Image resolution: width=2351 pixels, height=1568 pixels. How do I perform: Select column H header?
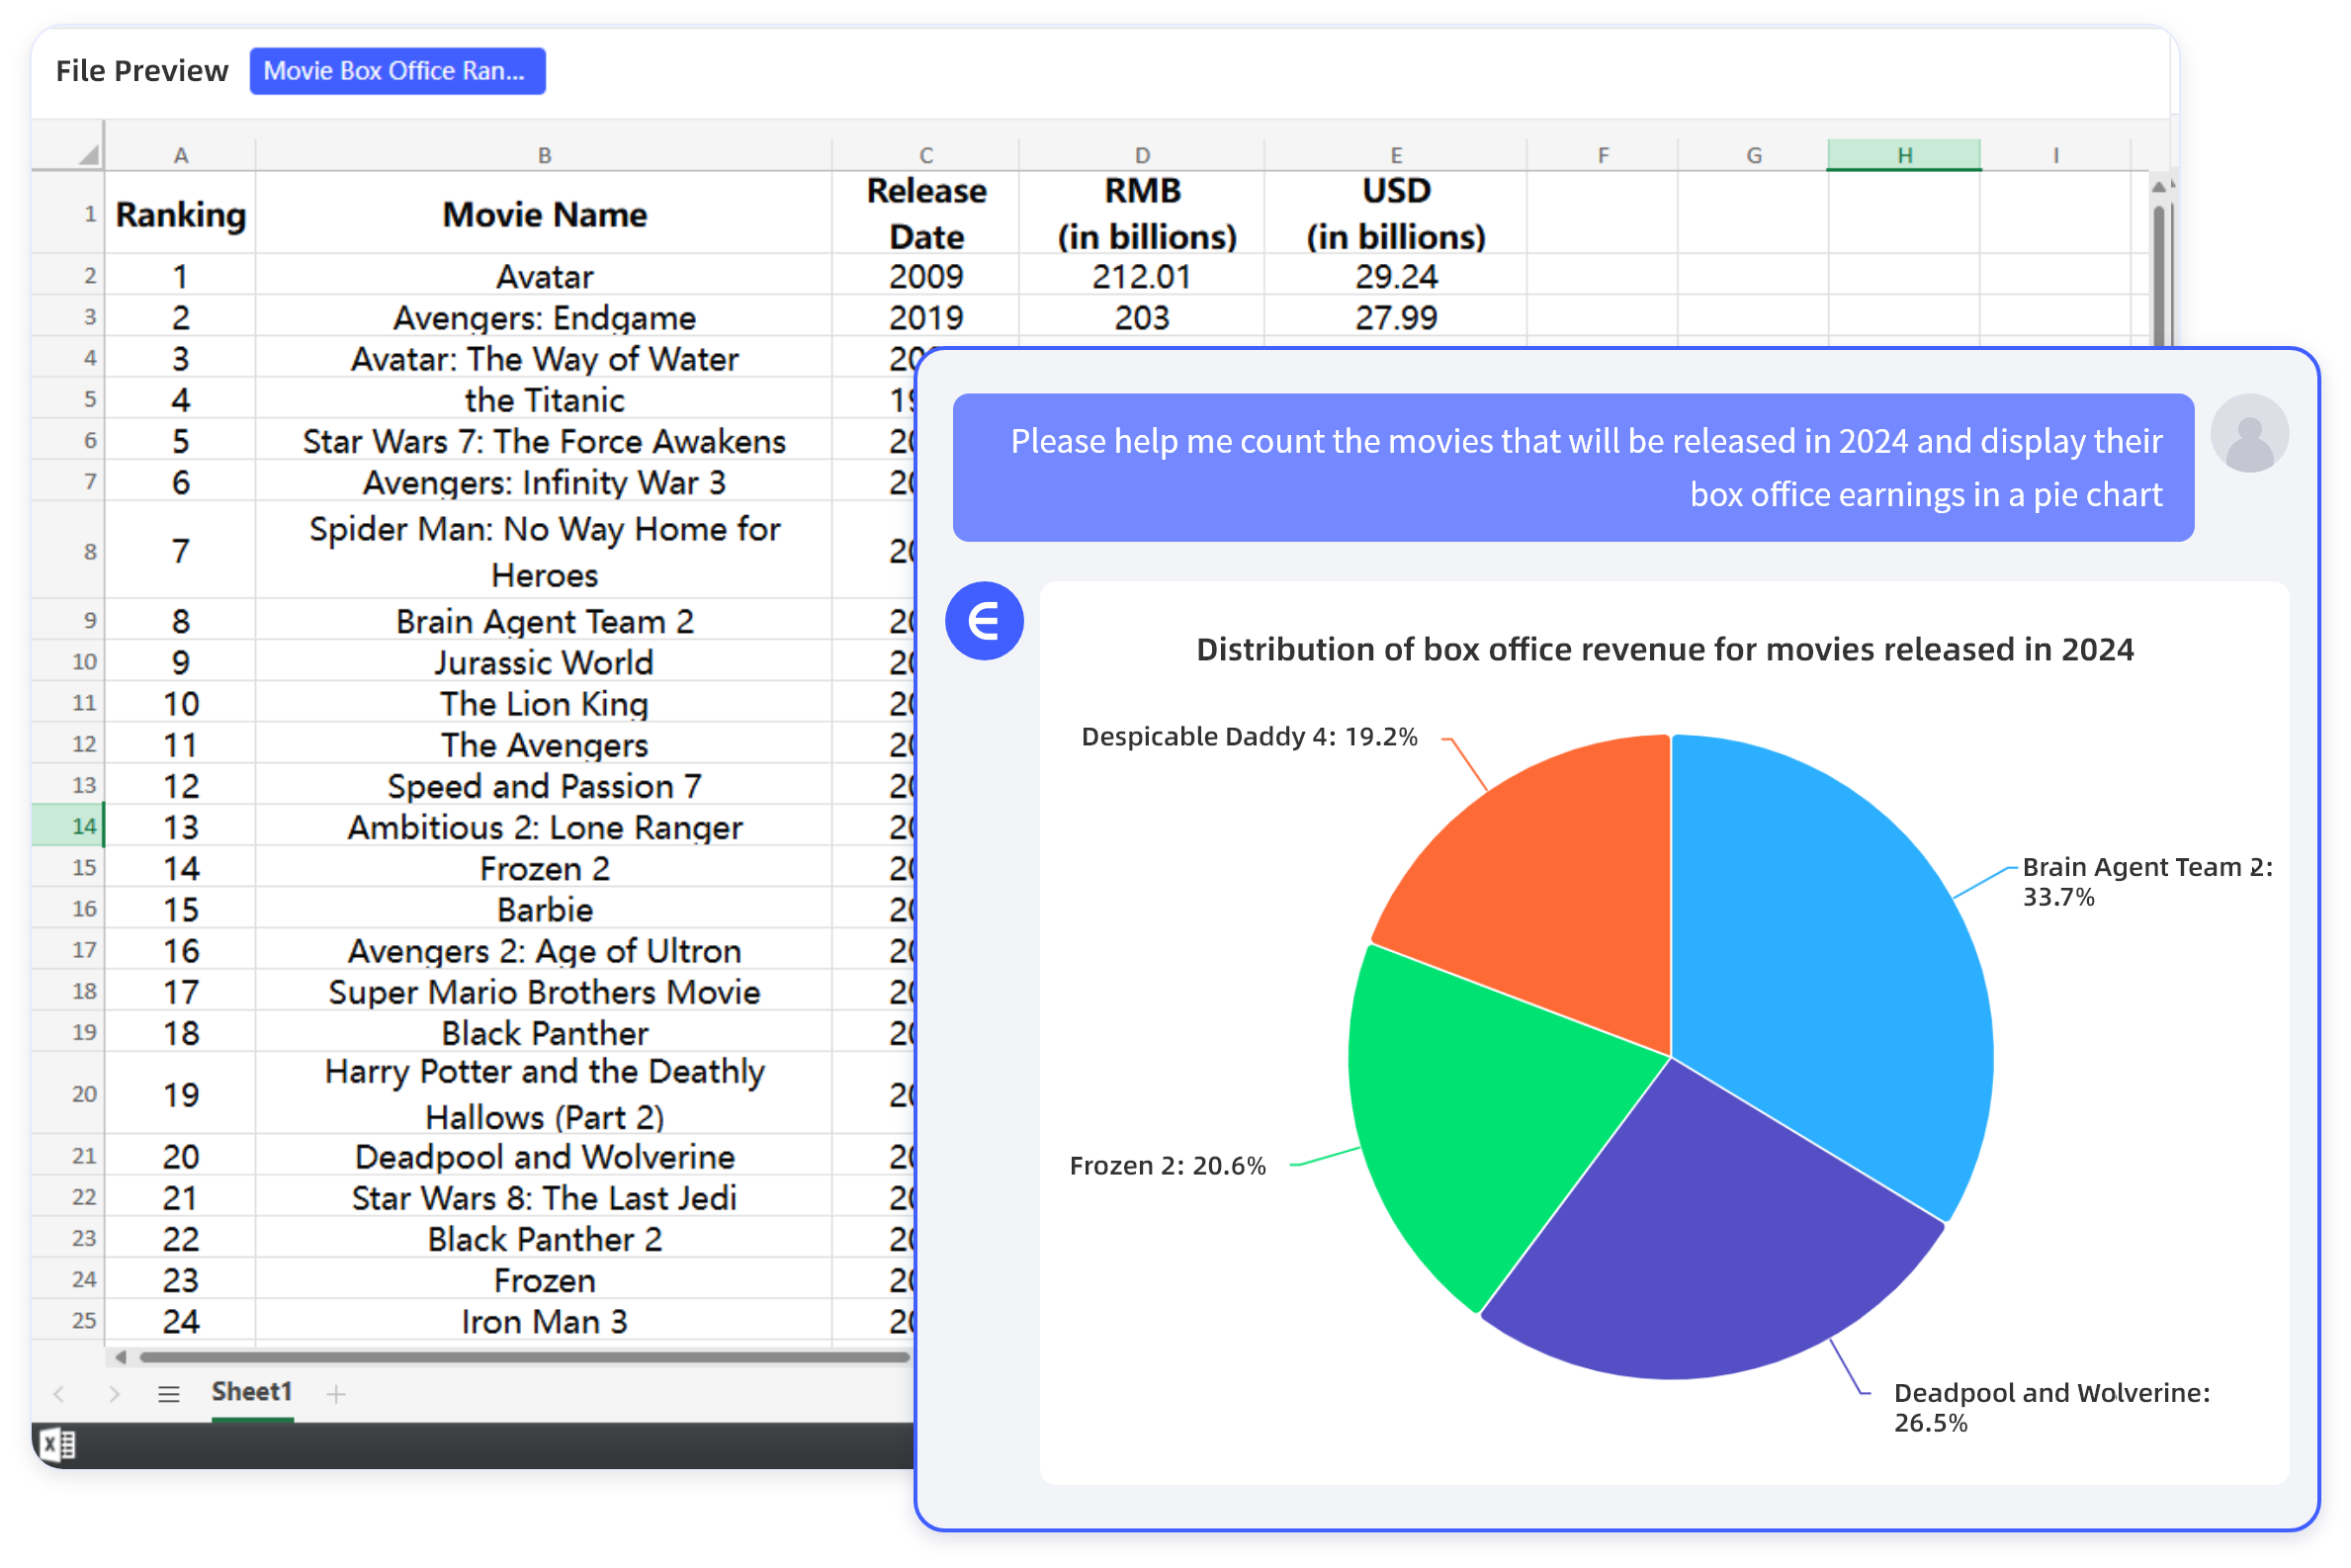(x=1903, y=155)
